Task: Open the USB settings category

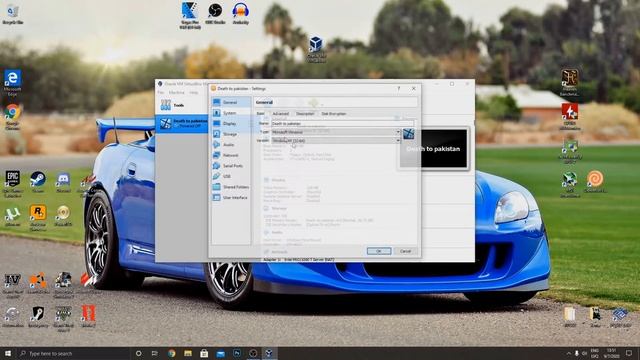Action: pyautogui.click(x=231, y=176)
